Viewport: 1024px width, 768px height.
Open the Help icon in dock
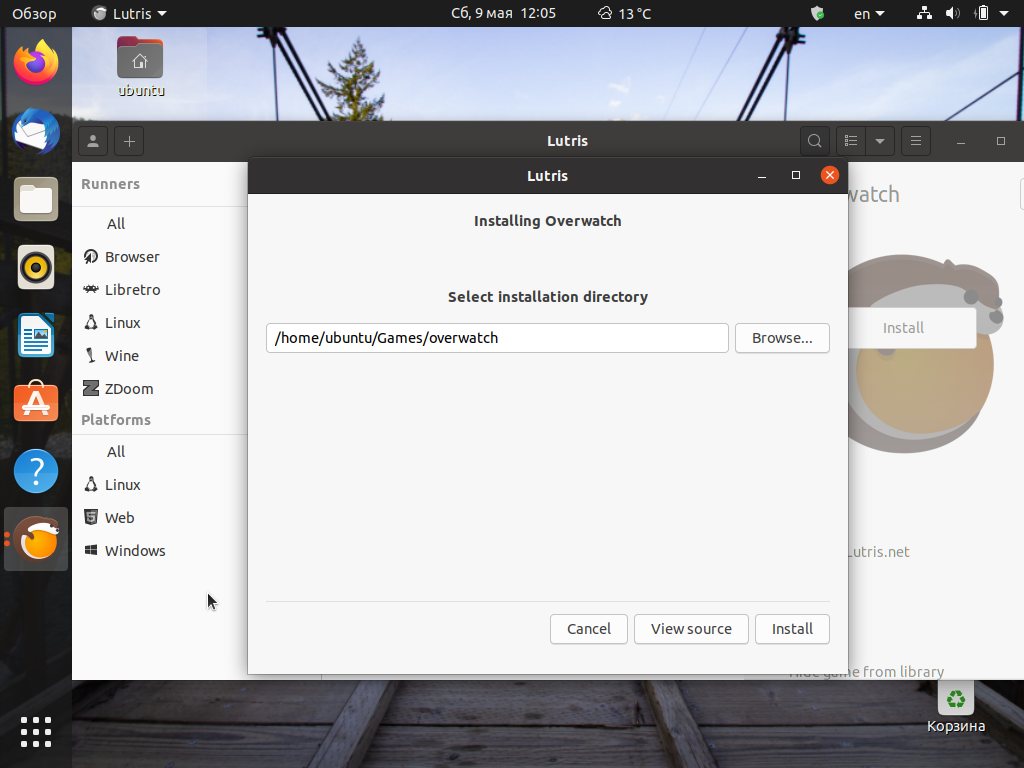36,471
